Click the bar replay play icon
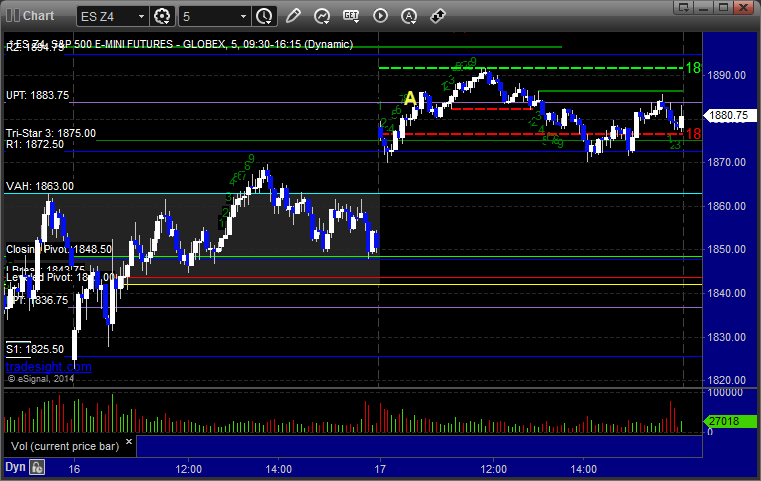The height and width of the screenshot is (481, 761). (x=380, y=16)
